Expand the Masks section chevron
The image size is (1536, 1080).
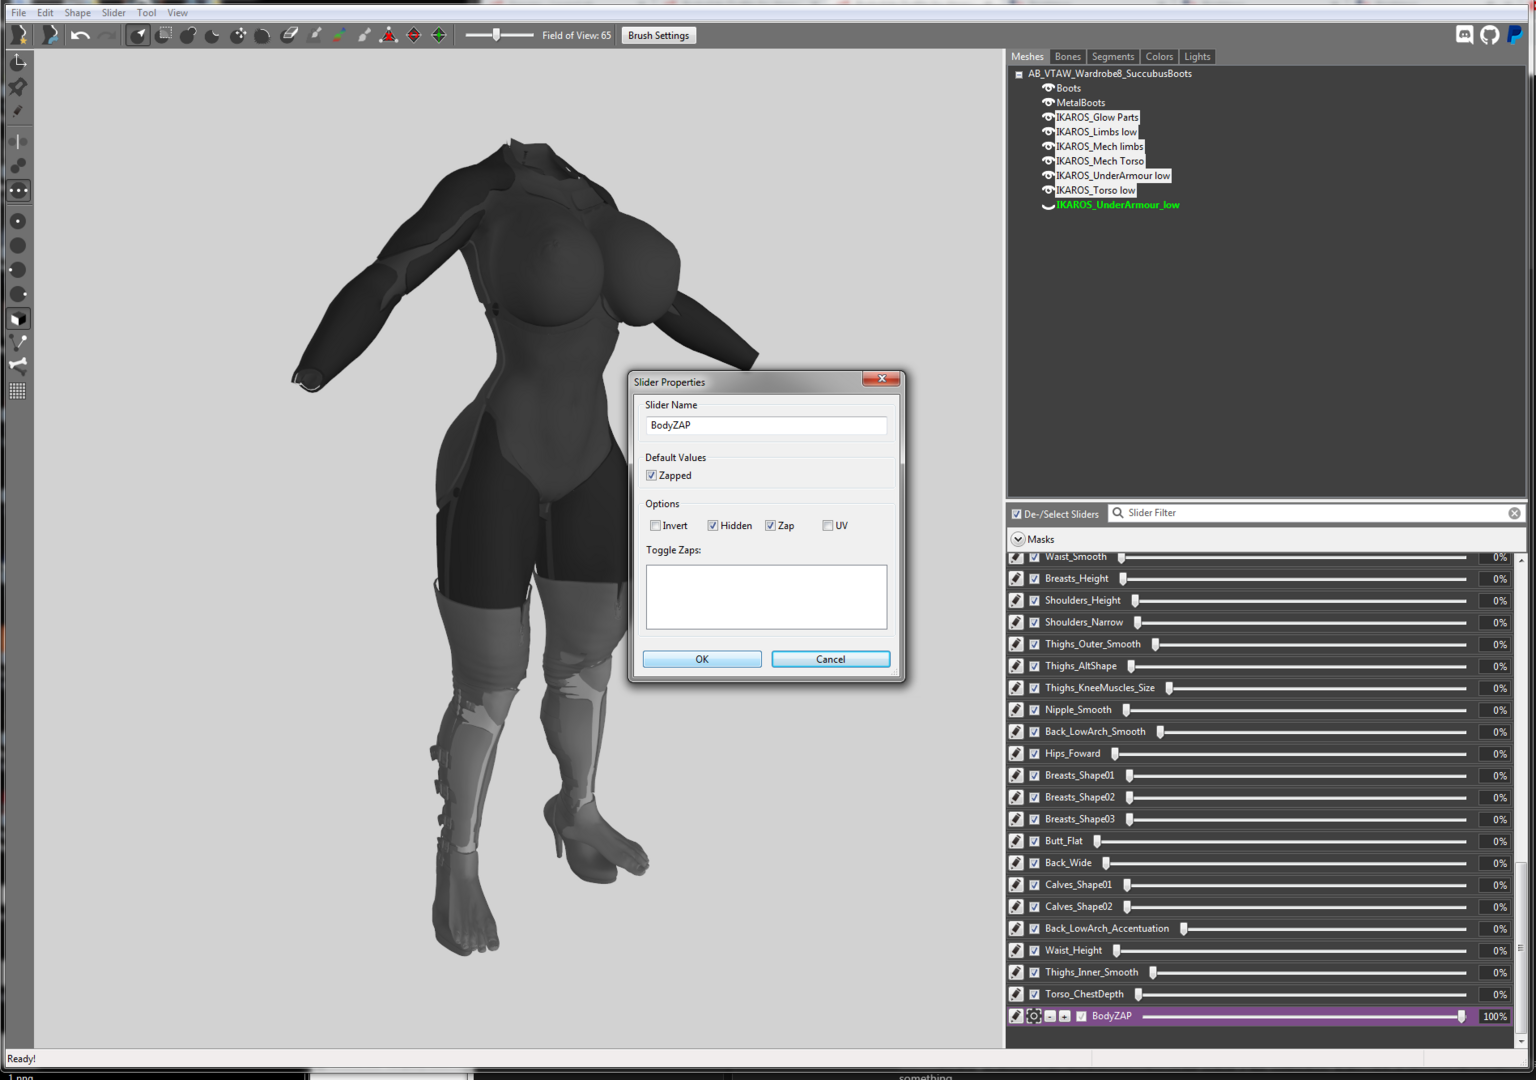(x=1018, y=539)
